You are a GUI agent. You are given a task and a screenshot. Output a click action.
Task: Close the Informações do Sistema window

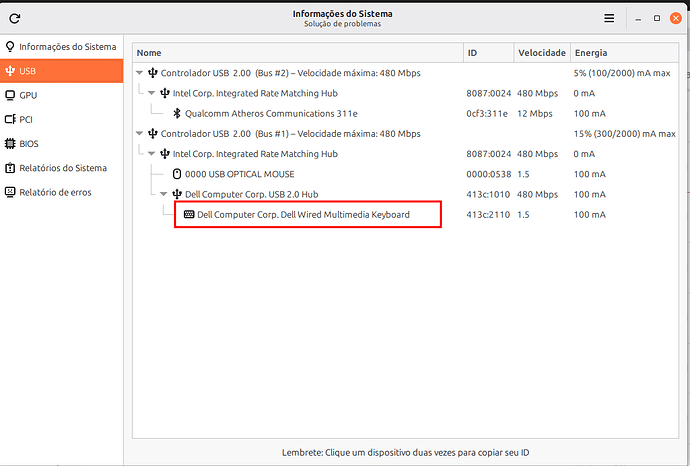click(676, 18)
